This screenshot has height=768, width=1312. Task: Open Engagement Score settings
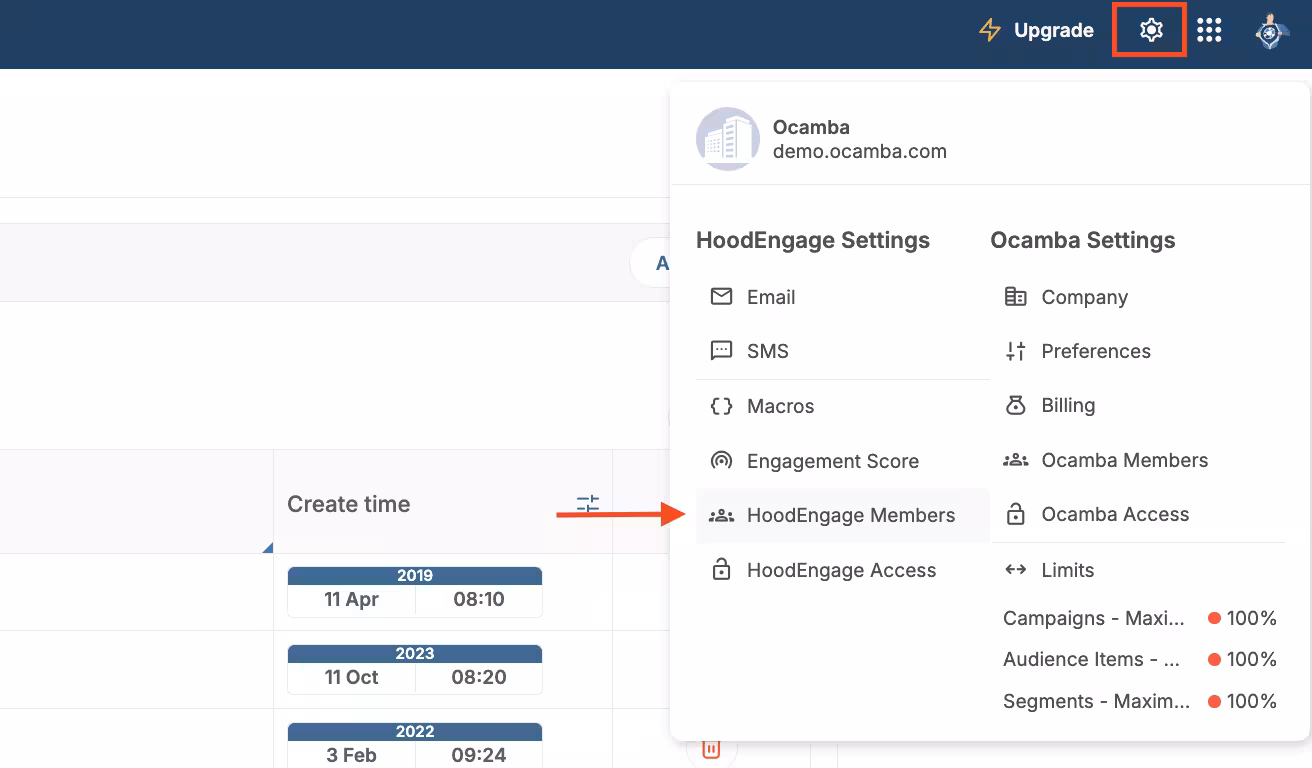tap(832, 461)
